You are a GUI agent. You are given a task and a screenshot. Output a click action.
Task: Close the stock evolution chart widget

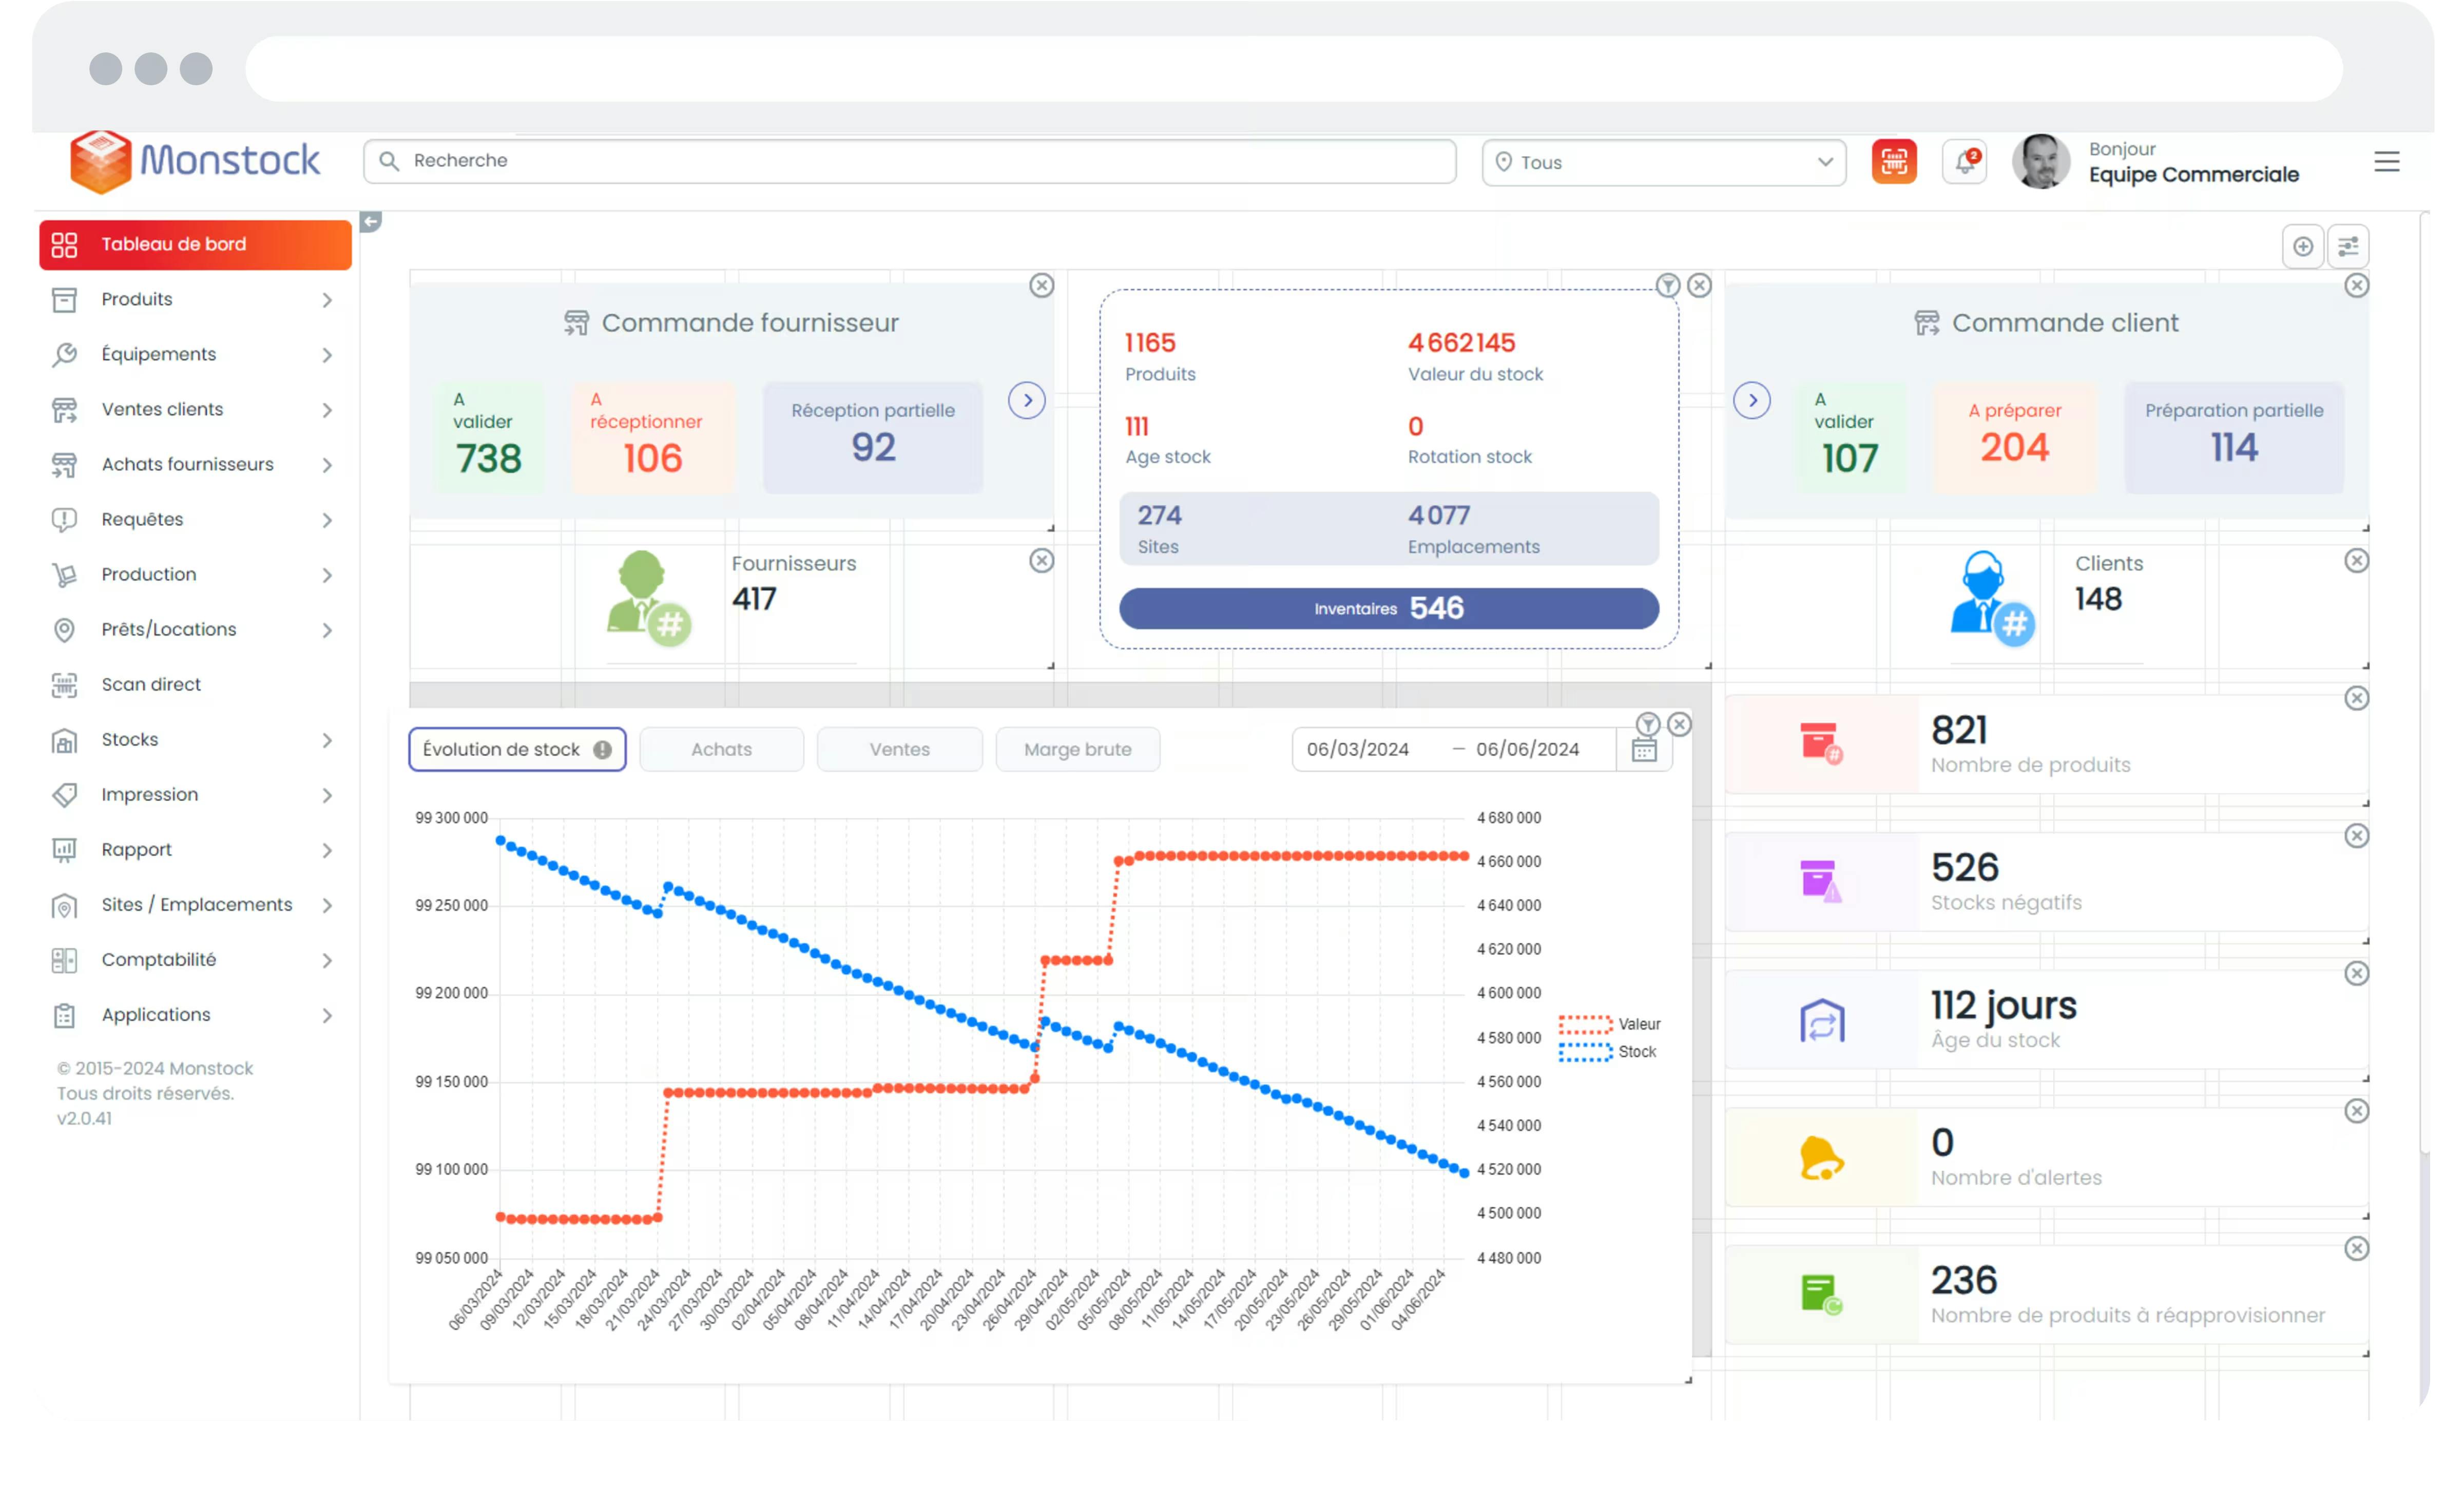[x=1680, y=724]
